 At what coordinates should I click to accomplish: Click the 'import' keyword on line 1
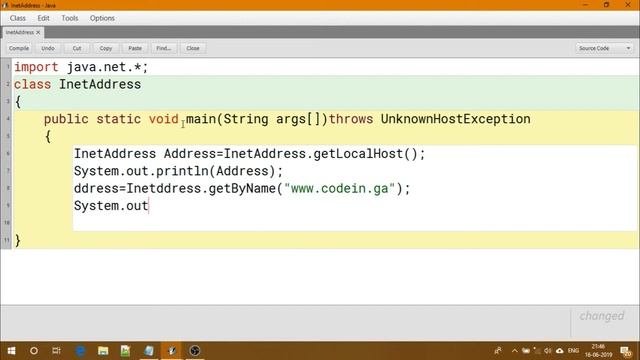(36, 67)
